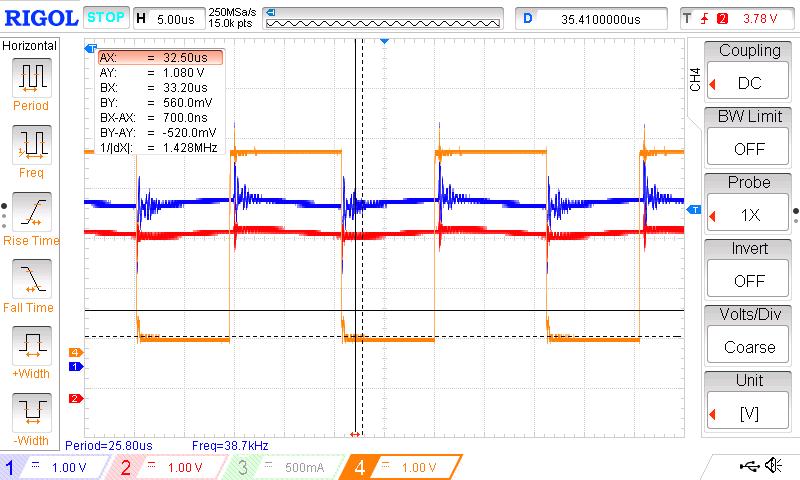
Task: Click the cursor X marker below the grid
Action: [x=355, y=435]
